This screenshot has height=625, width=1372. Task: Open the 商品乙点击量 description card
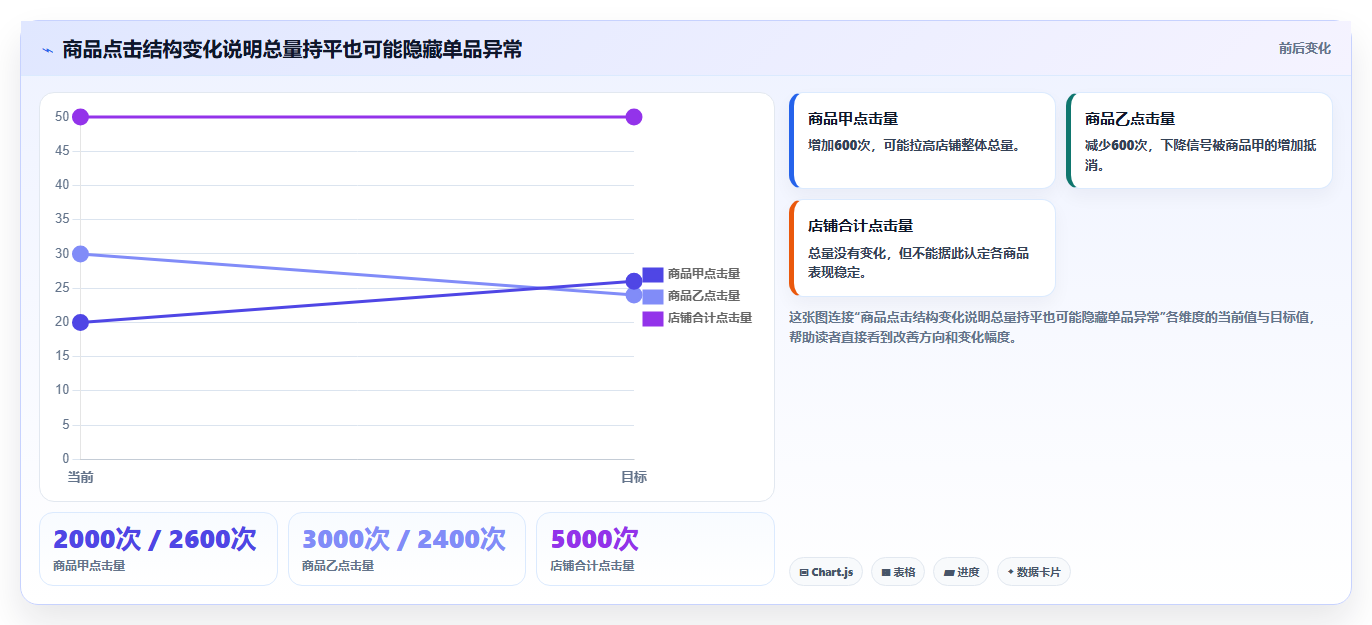coord(1199,141)
